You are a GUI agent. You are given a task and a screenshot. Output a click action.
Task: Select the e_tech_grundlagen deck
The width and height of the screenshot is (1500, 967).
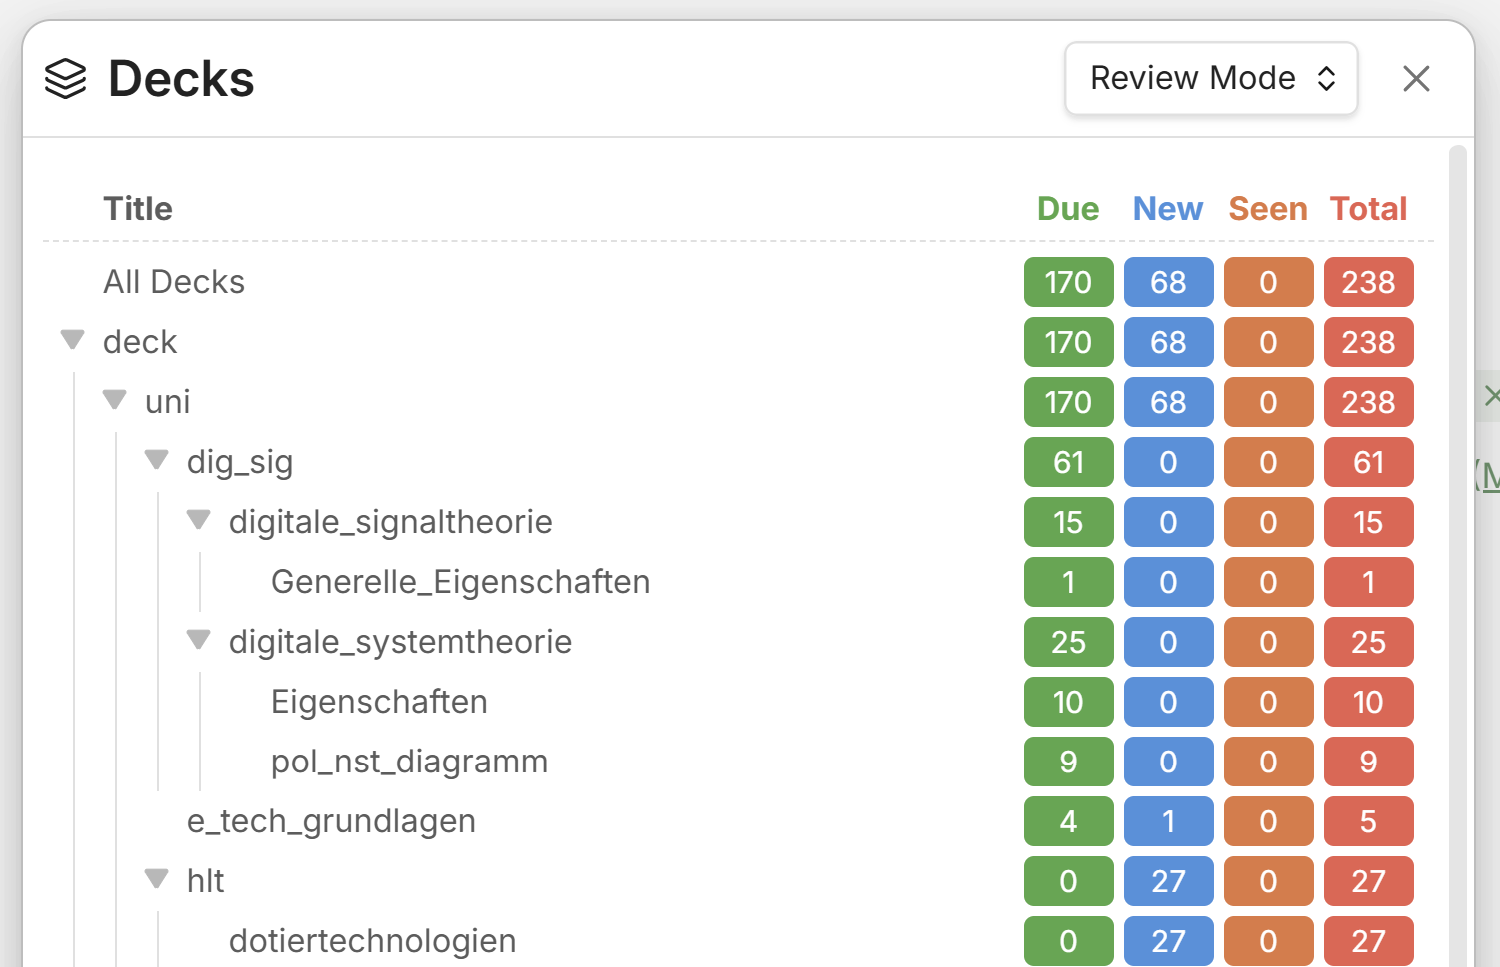331,821
